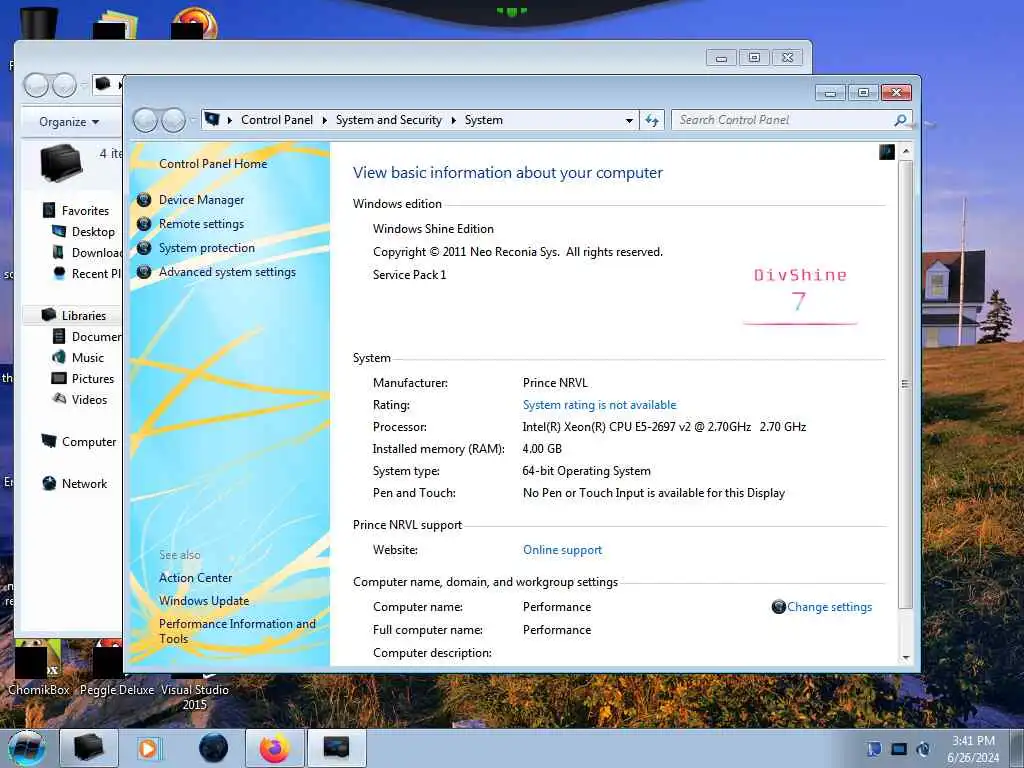The height and width of the screenshot is (768, 1024).
Task: Open Online support website link
Action: pos(562,550)
